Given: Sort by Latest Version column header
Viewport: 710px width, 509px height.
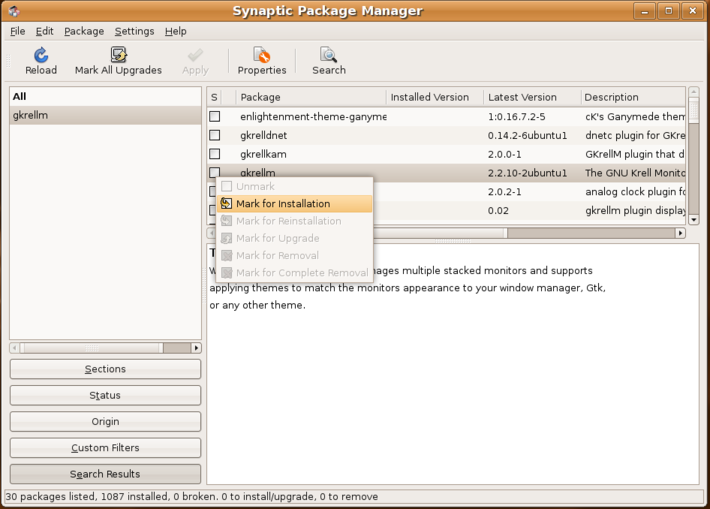Looking at the screenshot, I should [x=532, y=97].
